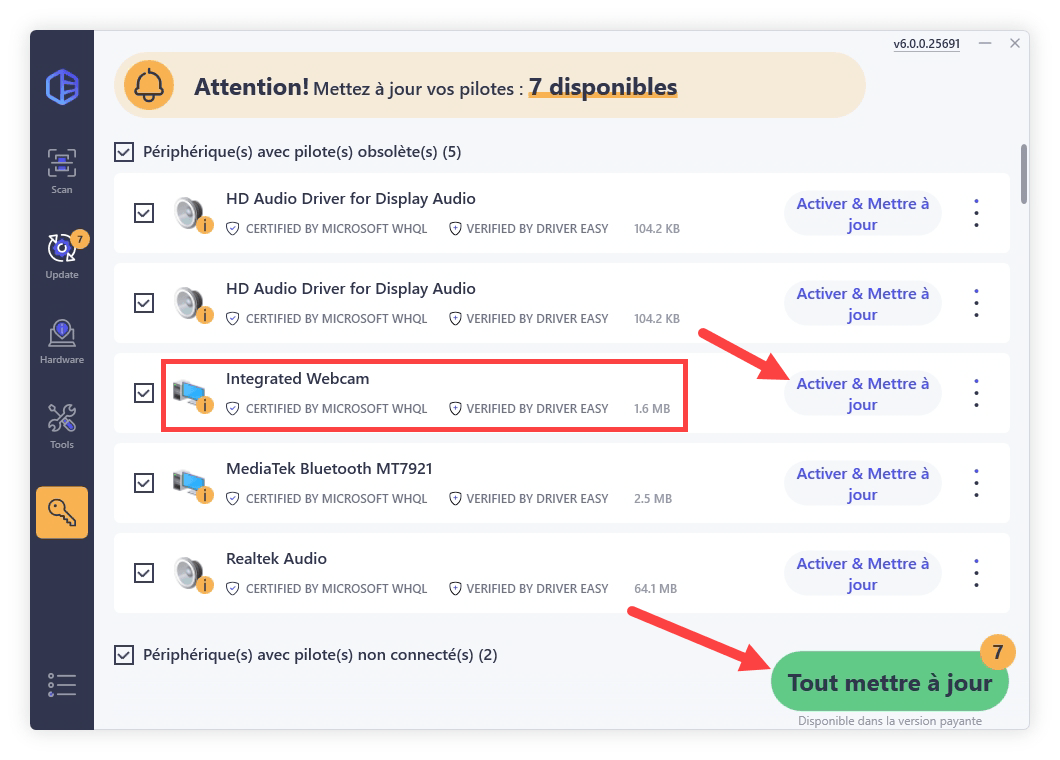Click the version number v6.0.0.25691
The image size is (1060, 760).
point(926,44)
